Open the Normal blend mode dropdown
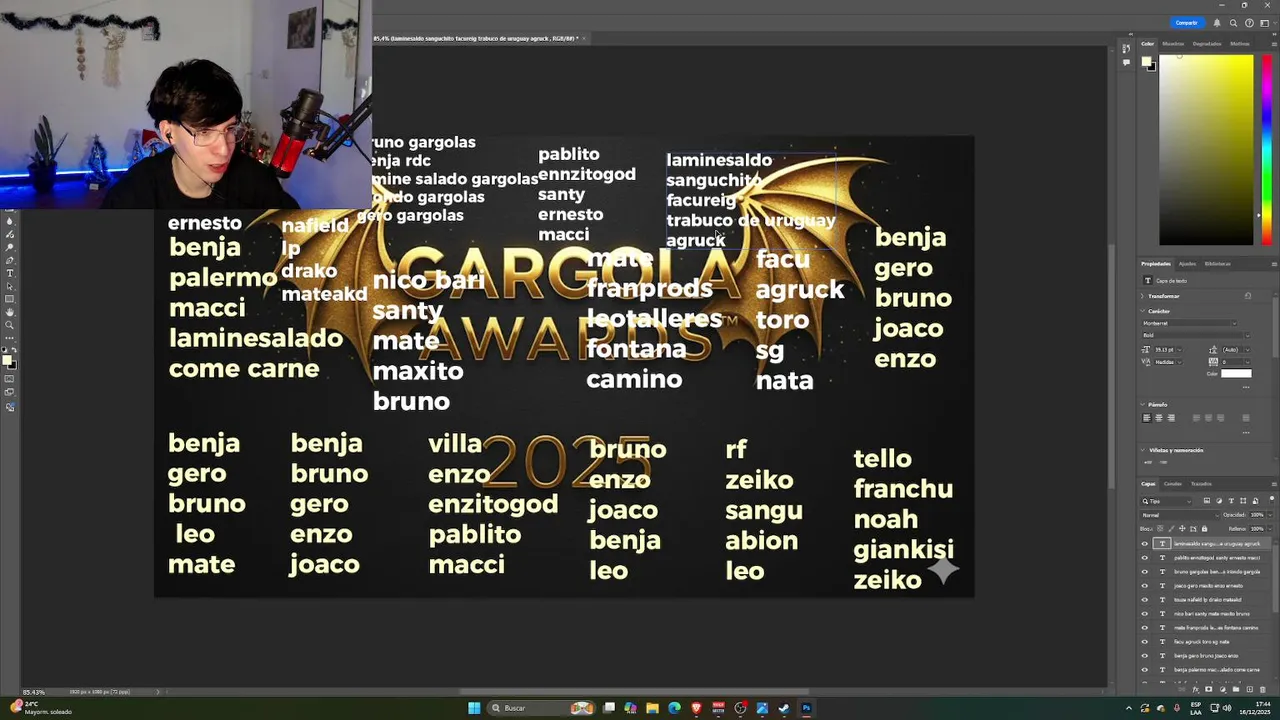 click(1180, 515)
